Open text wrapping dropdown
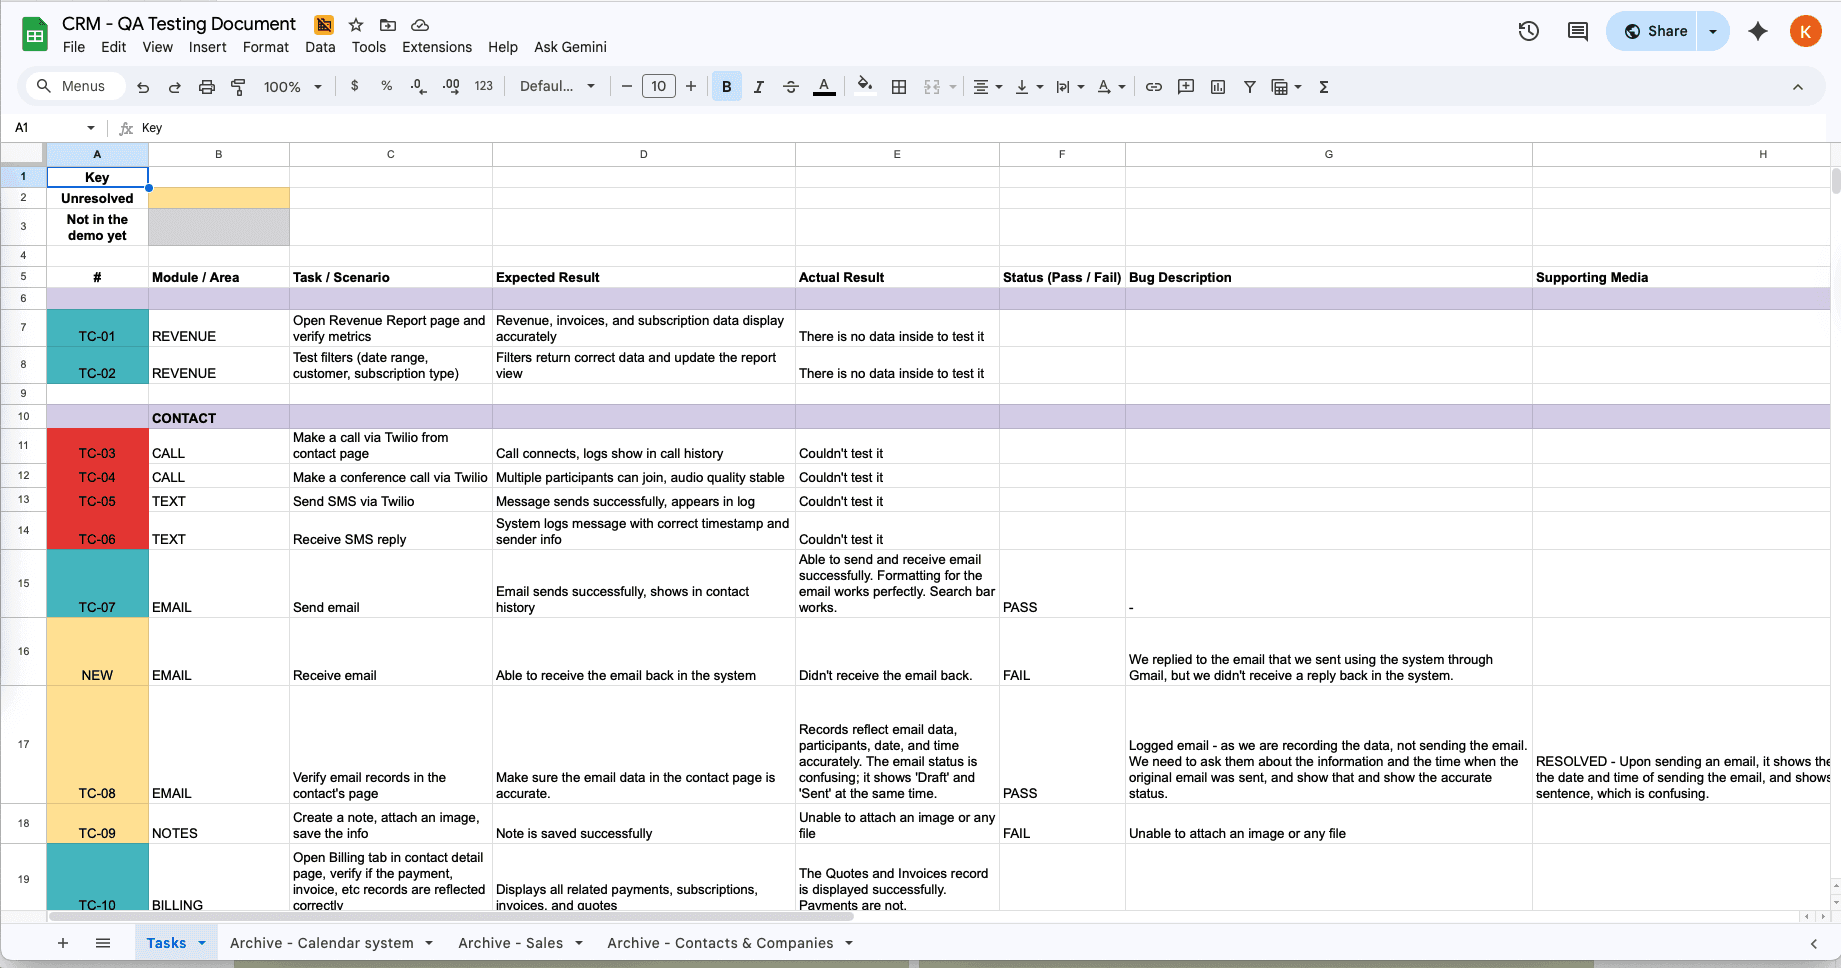The width and height of the screenshot is (1841, 968). [x=1069, y=87]
